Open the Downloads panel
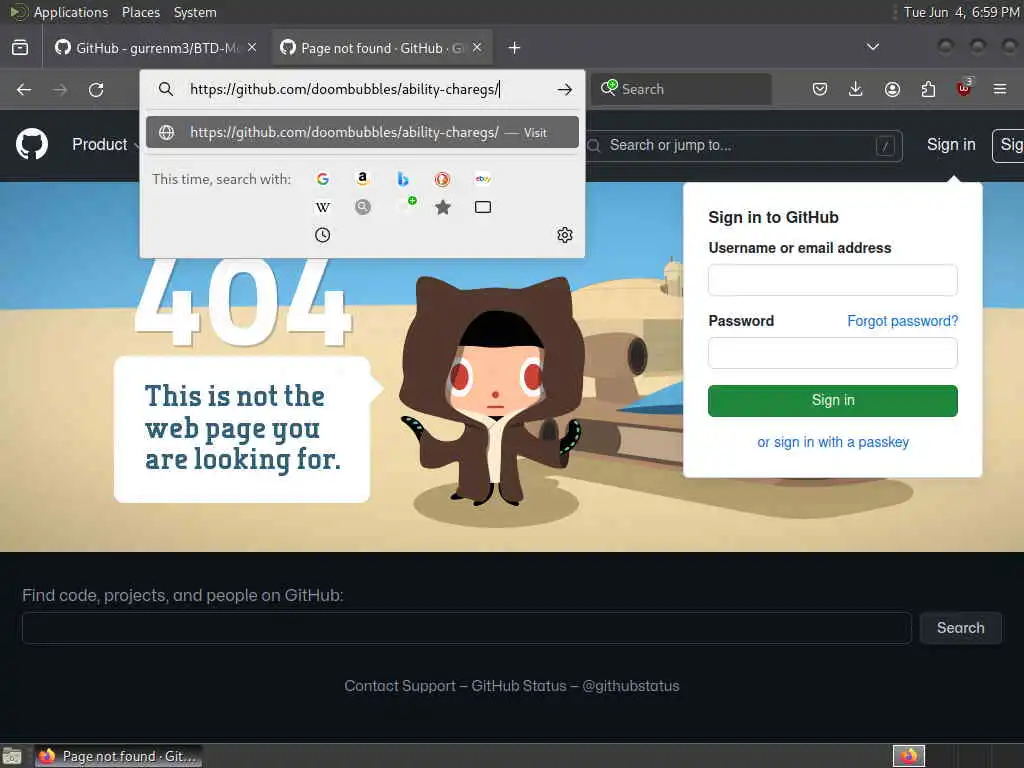Screen dimensions: 1024x768 point(856,89)
